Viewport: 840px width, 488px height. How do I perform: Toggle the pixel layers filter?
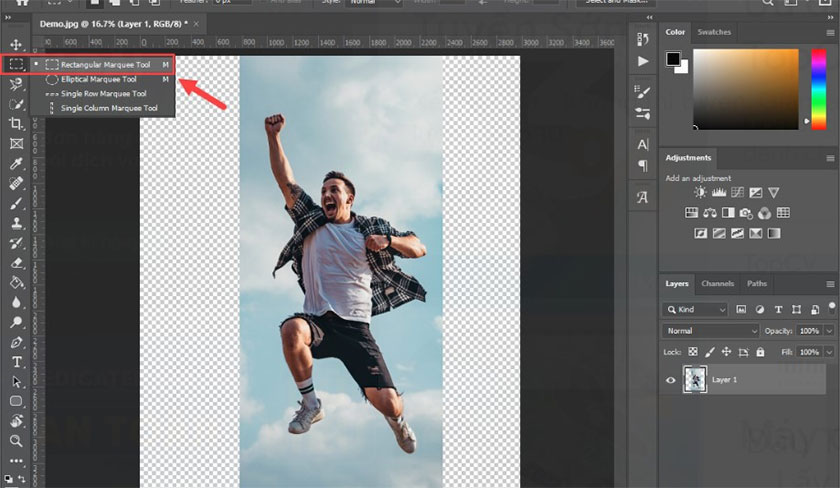[x=741, y=309]
